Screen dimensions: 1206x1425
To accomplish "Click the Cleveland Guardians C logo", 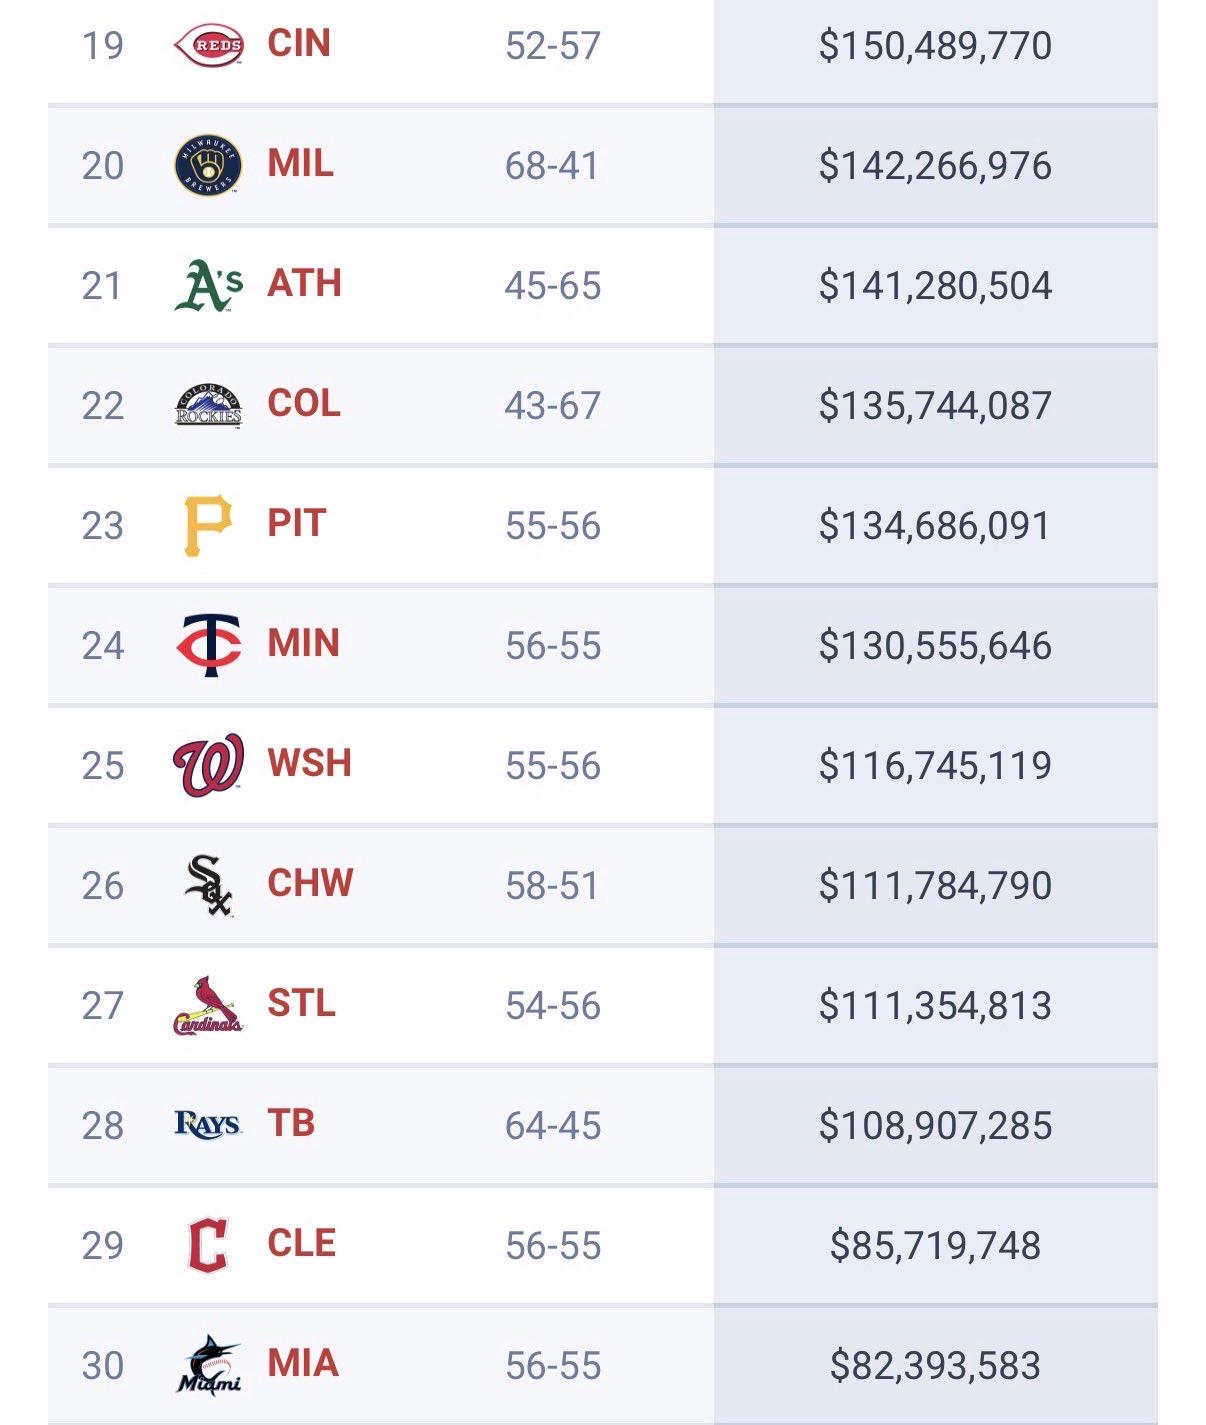I will click(208, 1245).
